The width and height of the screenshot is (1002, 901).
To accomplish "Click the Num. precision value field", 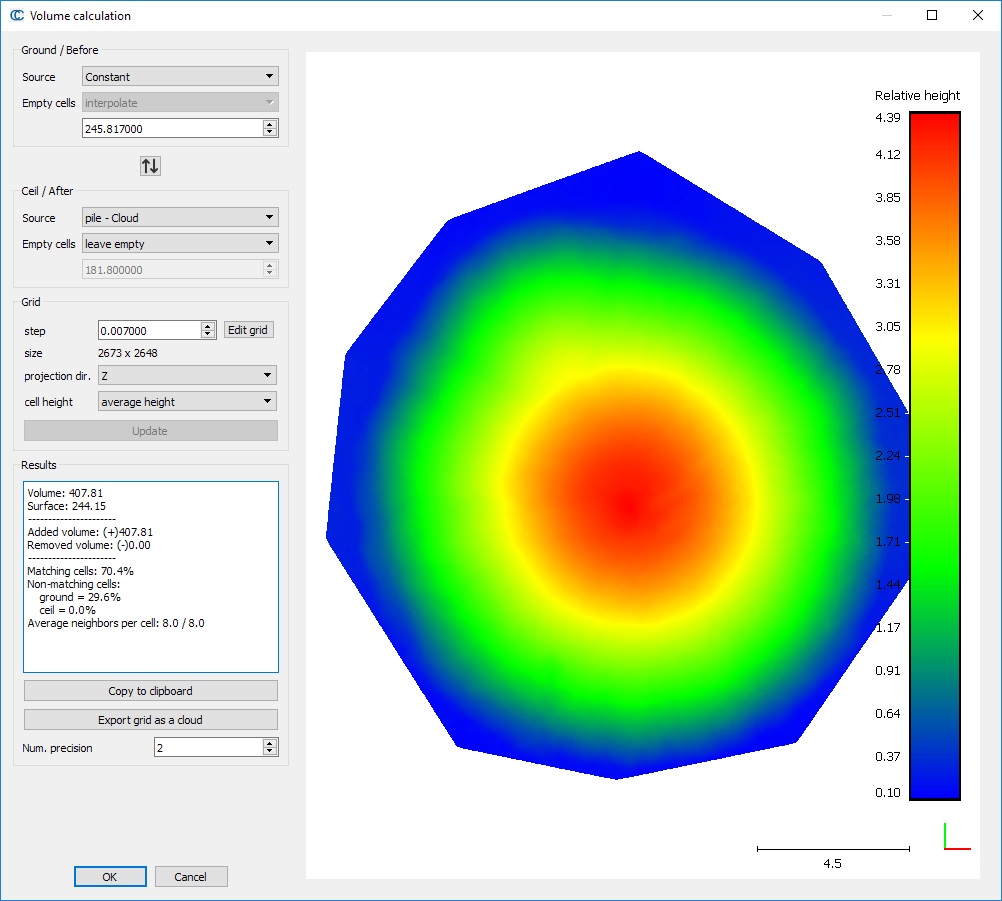I will coord(206,747).
